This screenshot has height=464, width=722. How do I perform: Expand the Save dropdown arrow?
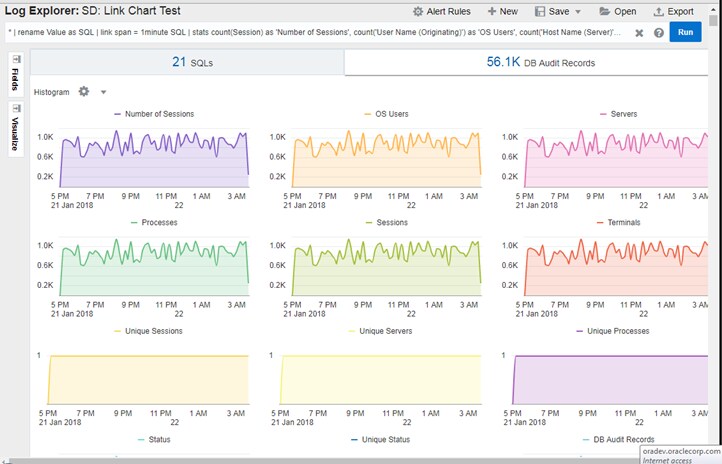579,12
